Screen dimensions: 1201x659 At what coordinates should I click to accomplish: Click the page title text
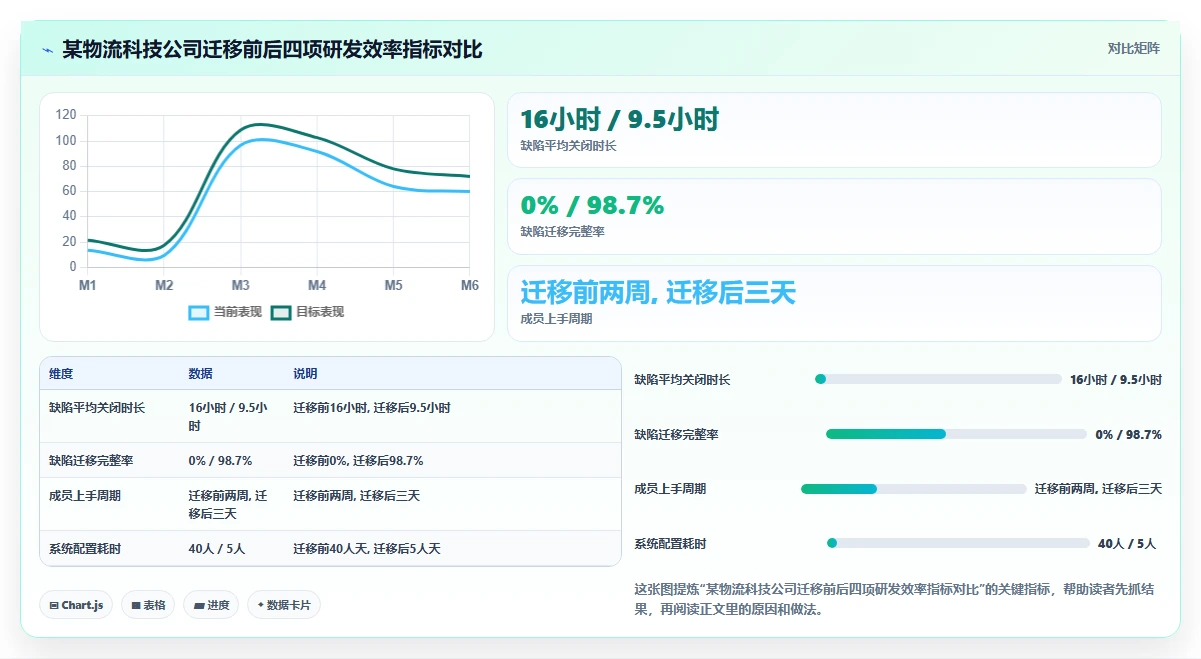pyautogui.click(x=272, y=50)
